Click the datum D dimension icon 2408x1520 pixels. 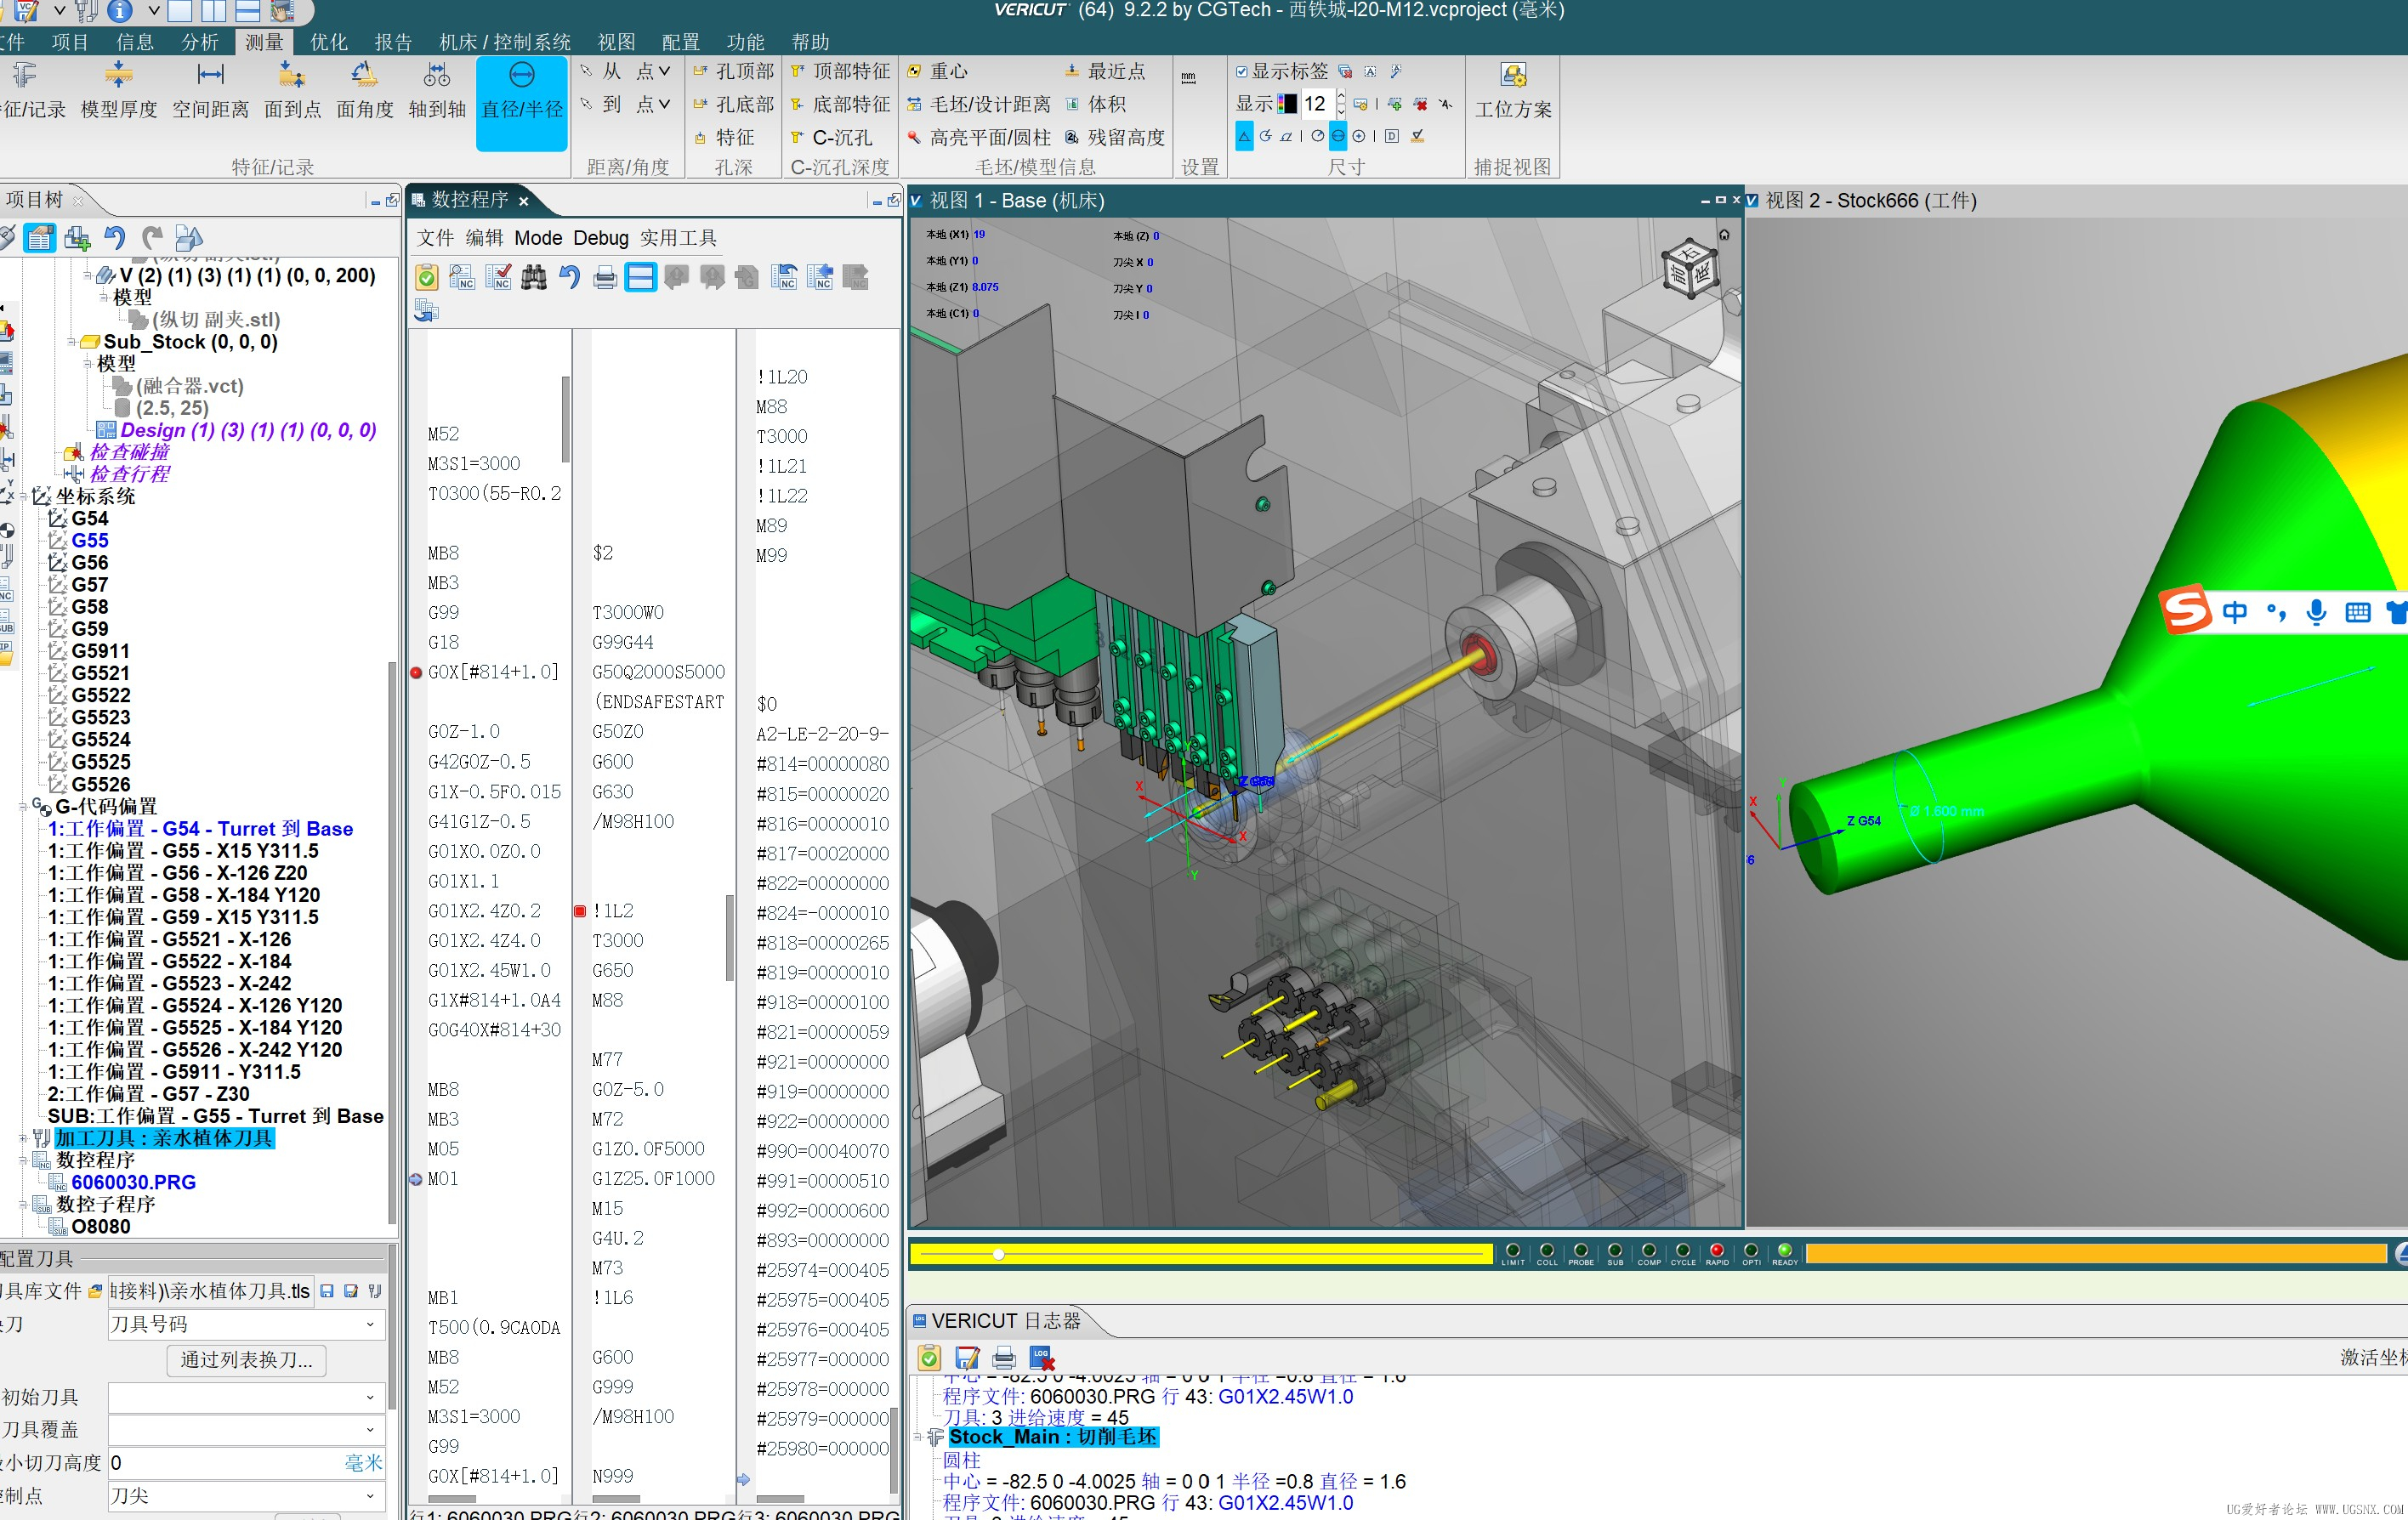point(1391,136)
